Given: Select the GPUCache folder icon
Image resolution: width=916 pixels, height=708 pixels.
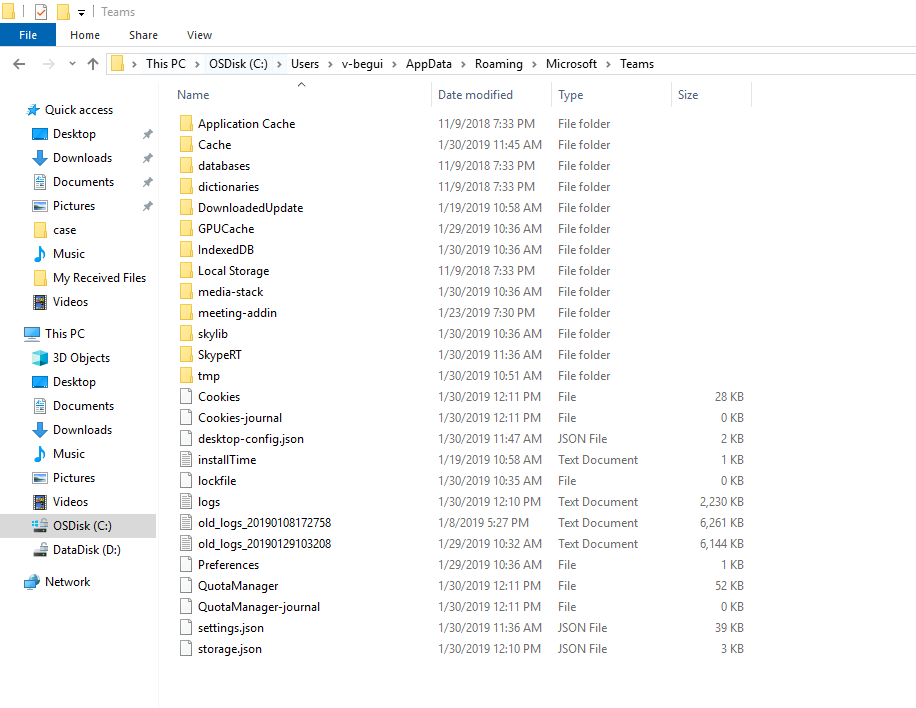Looking at the screenshot, I should [x=186, y=228].
